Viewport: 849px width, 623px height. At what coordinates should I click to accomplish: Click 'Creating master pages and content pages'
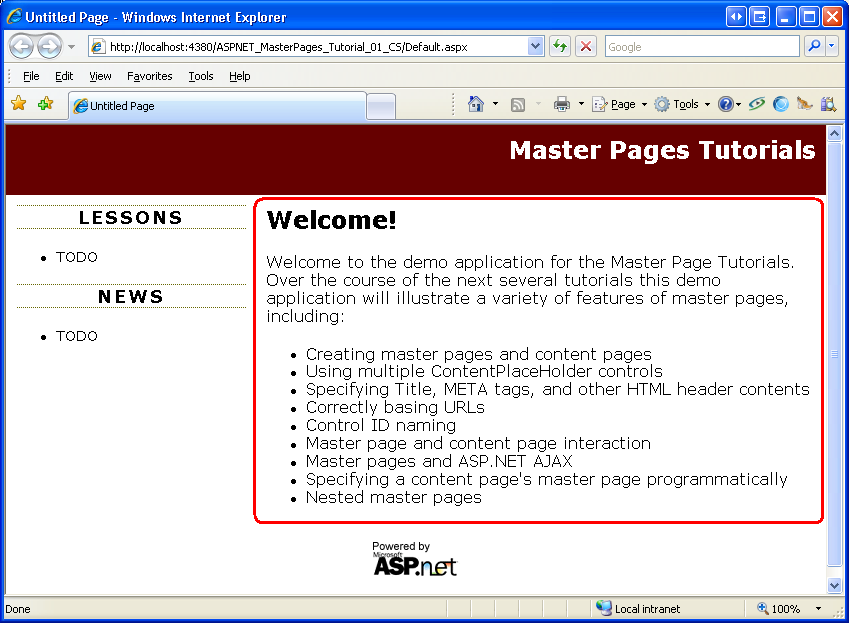tap(479, 354)
